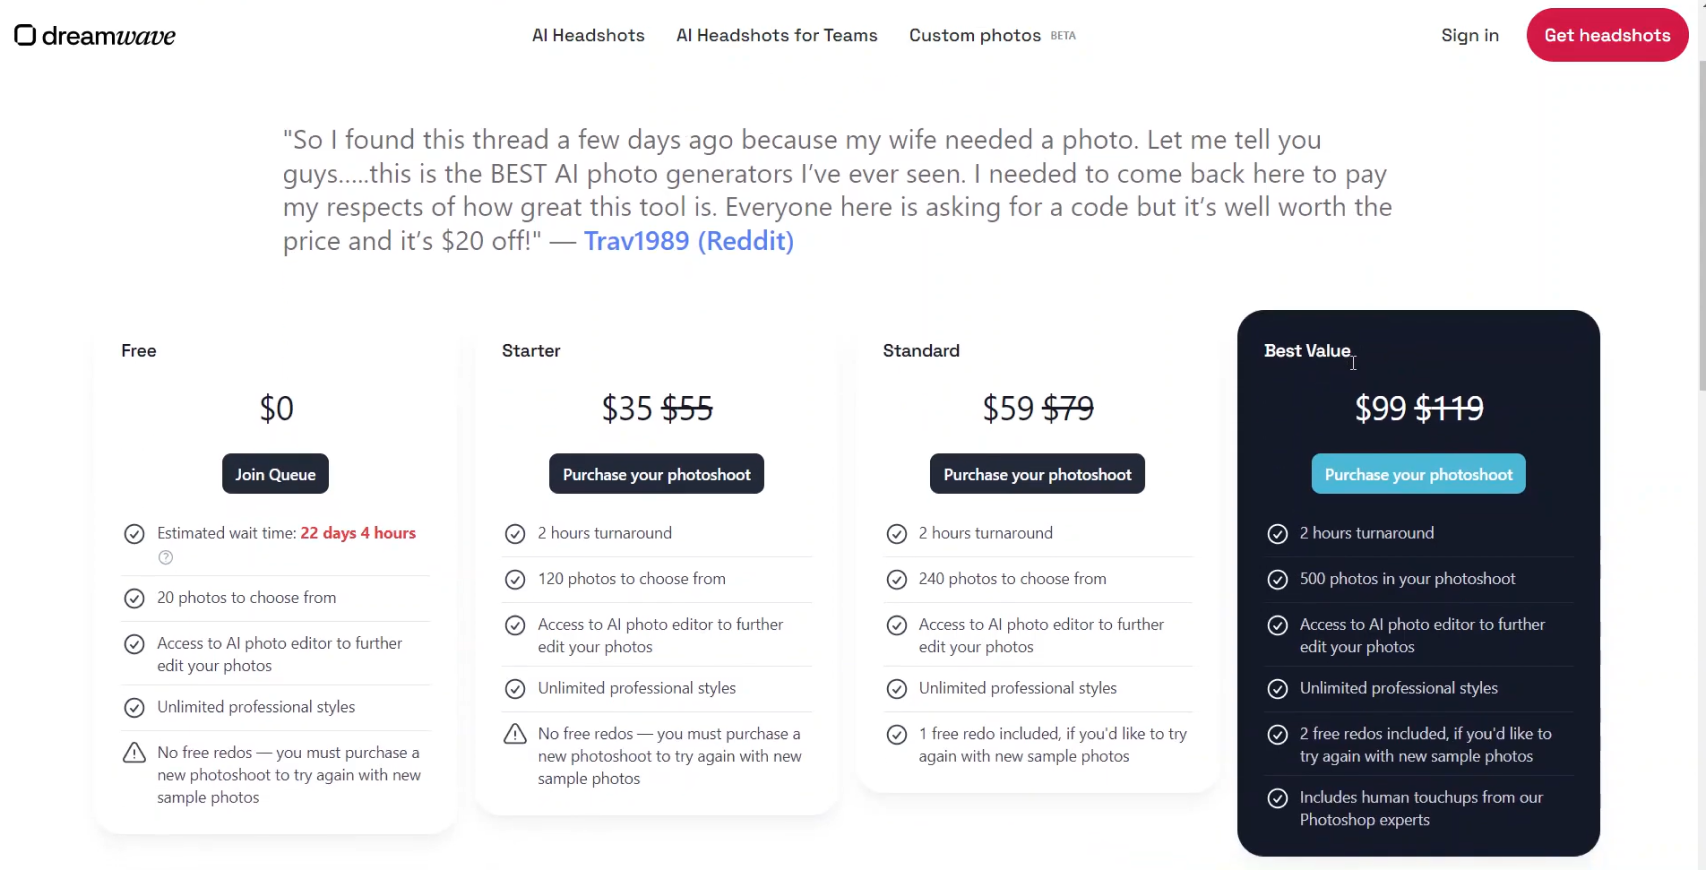Click checkmark beside 1 free redo included
The width and height of the screenshot is (1706, 870).
pyautogui.click(x=897, y=734)
